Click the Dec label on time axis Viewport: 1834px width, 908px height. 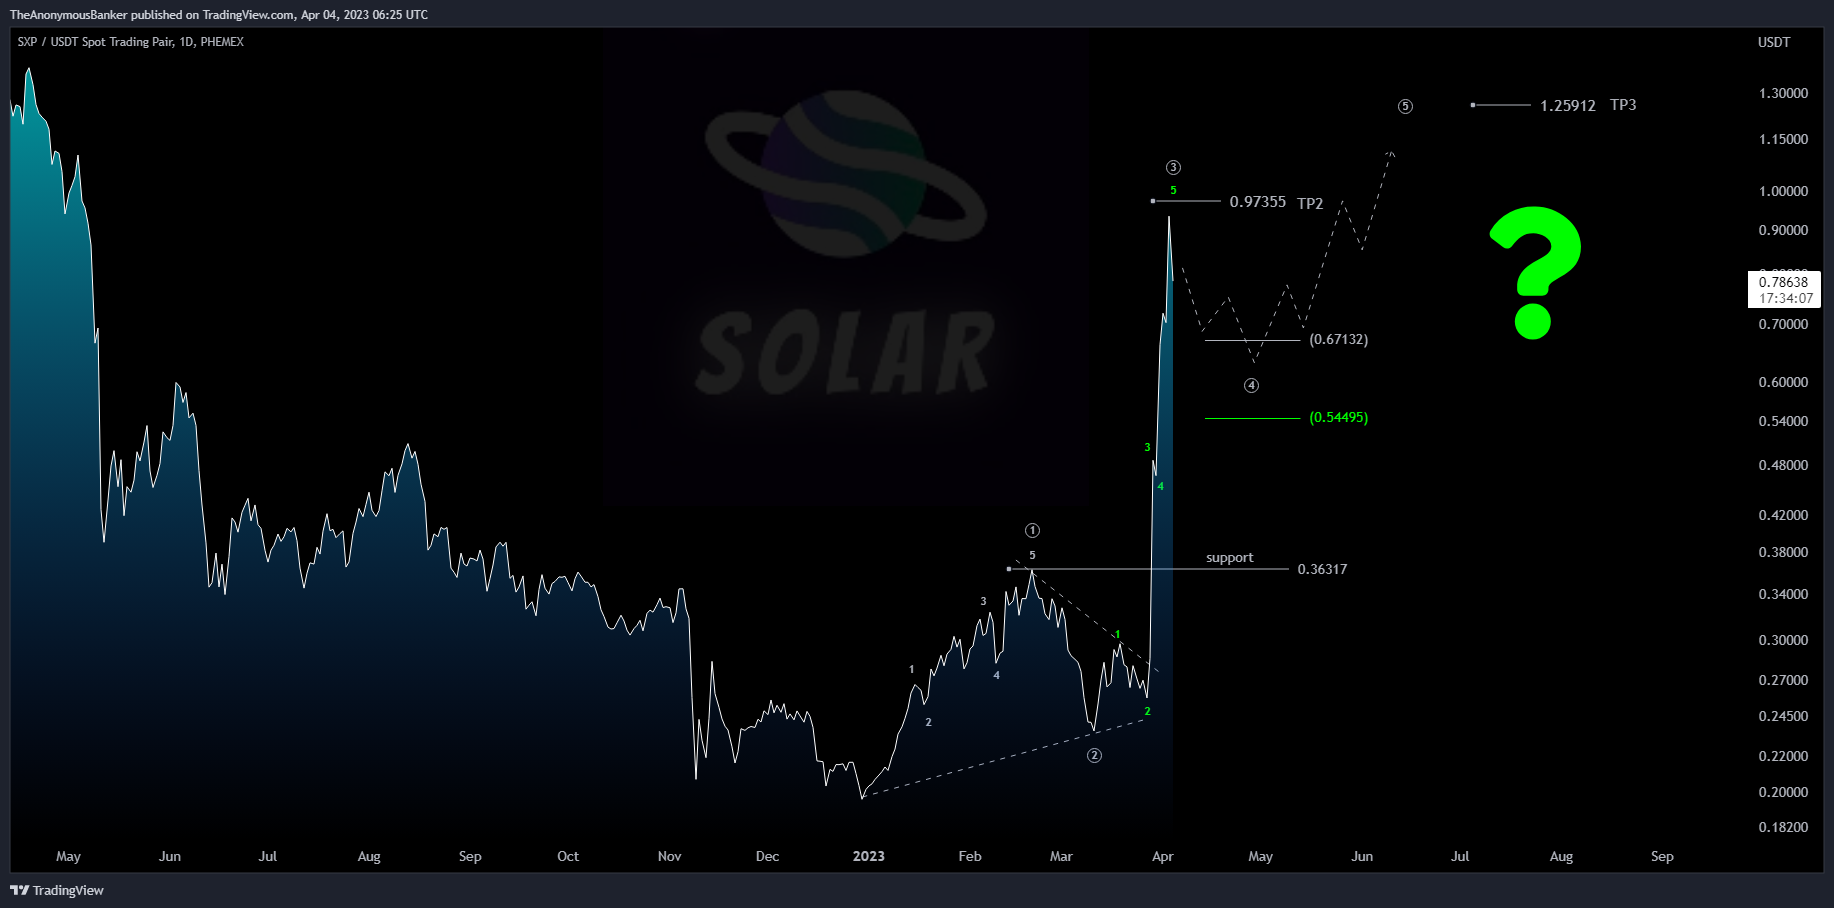pos(767,856)
